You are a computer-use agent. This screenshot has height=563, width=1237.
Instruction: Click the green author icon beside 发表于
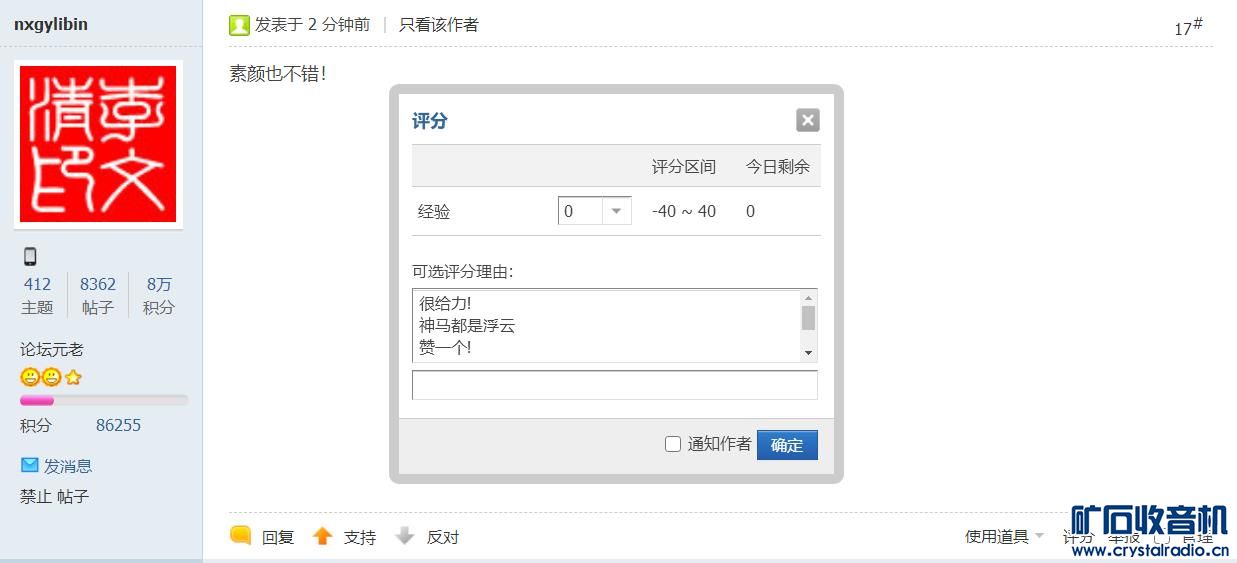(x=239, y=25)
